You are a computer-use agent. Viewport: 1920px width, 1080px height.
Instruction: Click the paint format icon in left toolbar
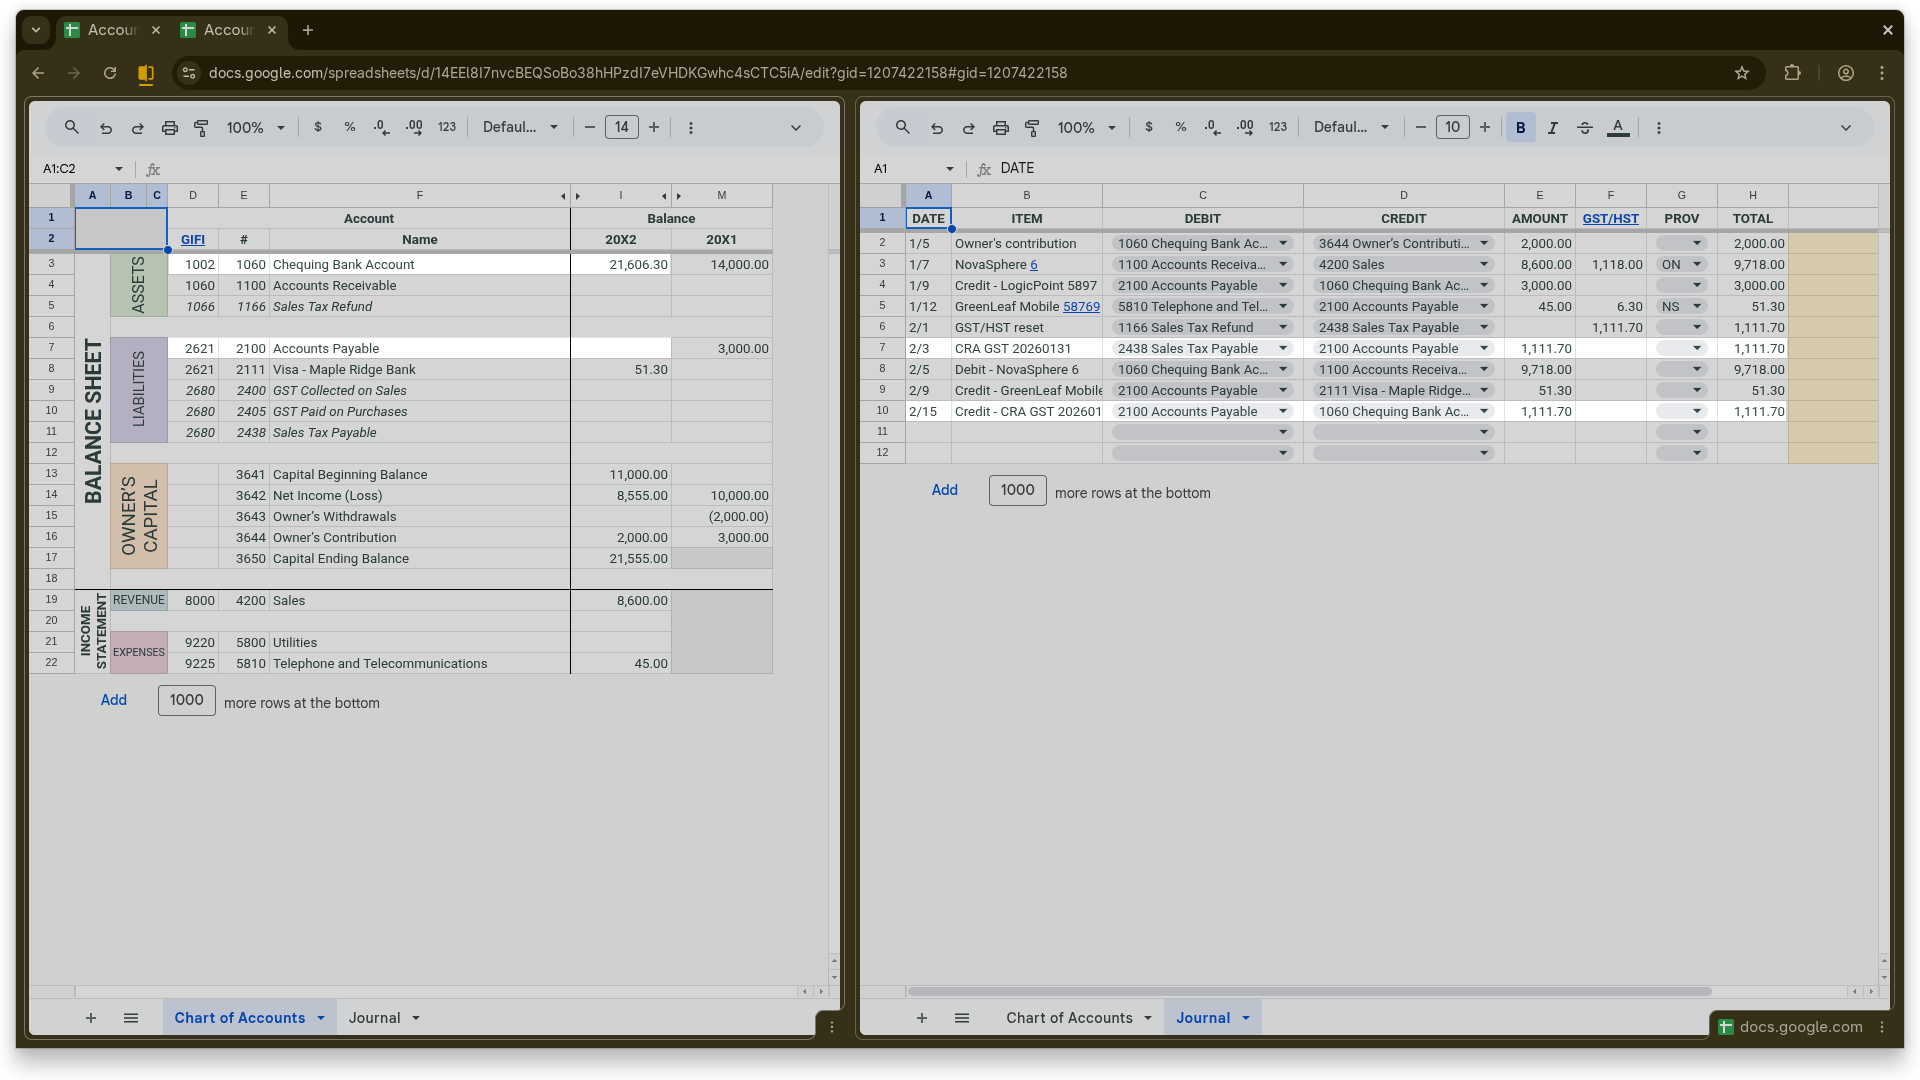tap(201, 128)
